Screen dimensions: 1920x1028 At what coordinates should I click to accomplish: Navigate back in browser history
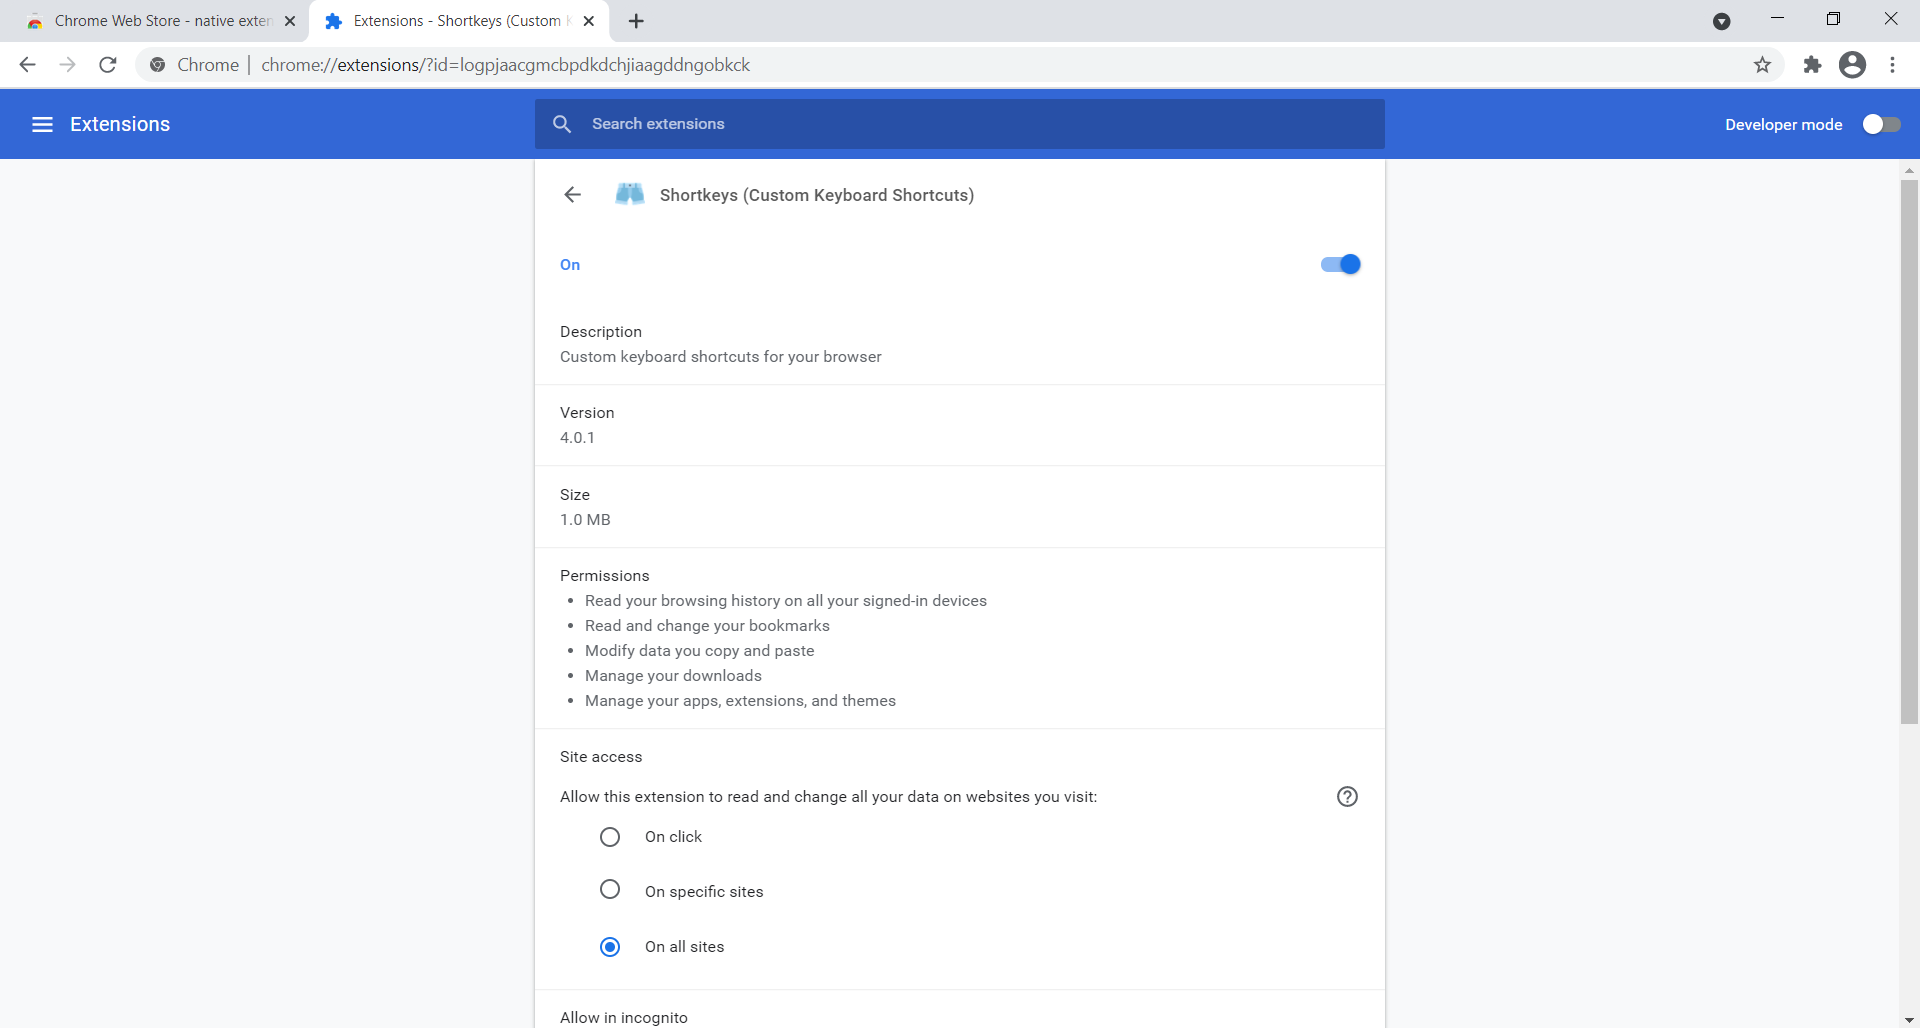pyautogui.click(x=28, y=65)
